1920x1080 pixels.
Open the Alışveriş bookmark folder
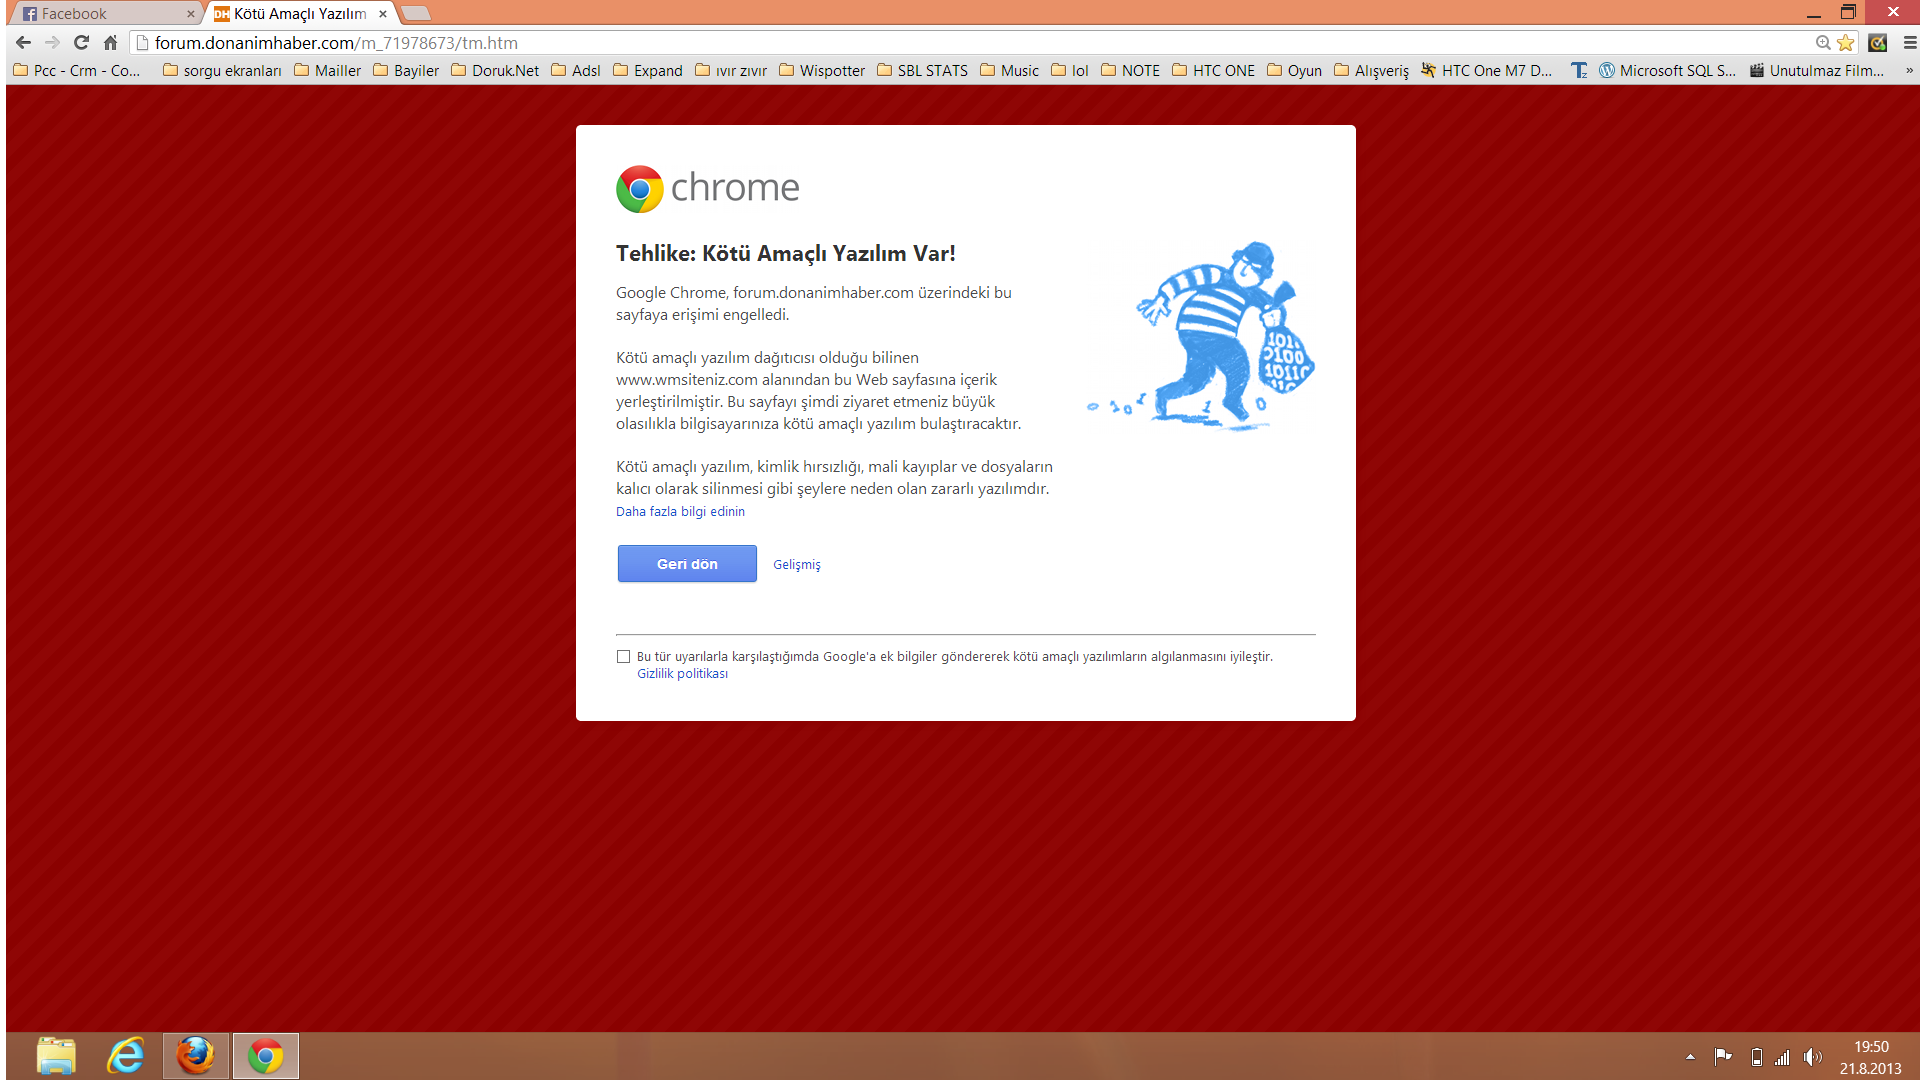point(1371,71)
